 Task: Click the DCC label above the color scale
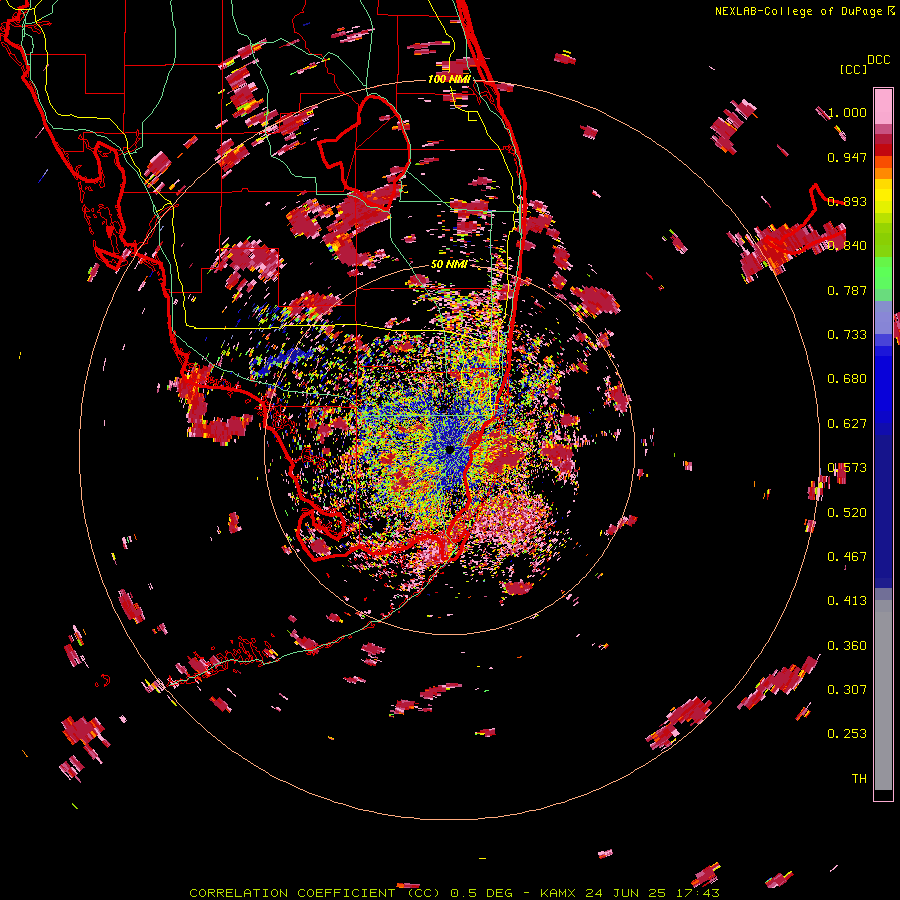[x=879, y=60]
